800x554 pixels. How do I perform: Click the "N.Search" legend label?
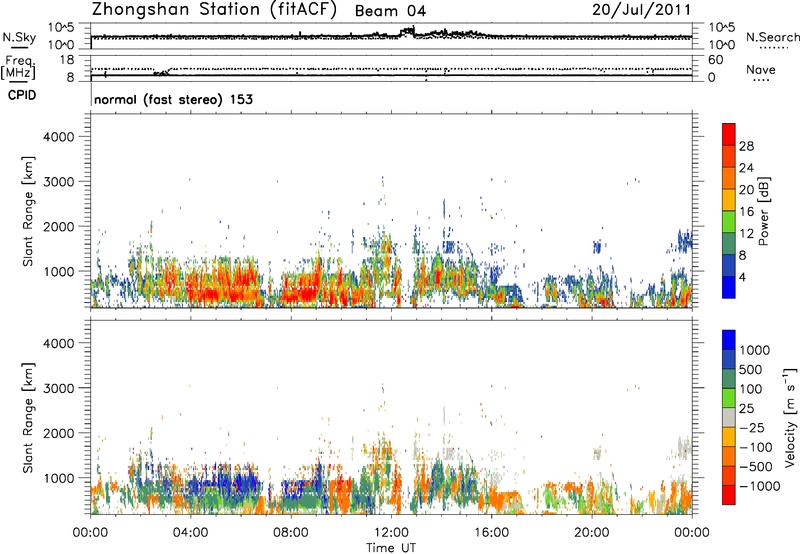click(x=772, y=37)
